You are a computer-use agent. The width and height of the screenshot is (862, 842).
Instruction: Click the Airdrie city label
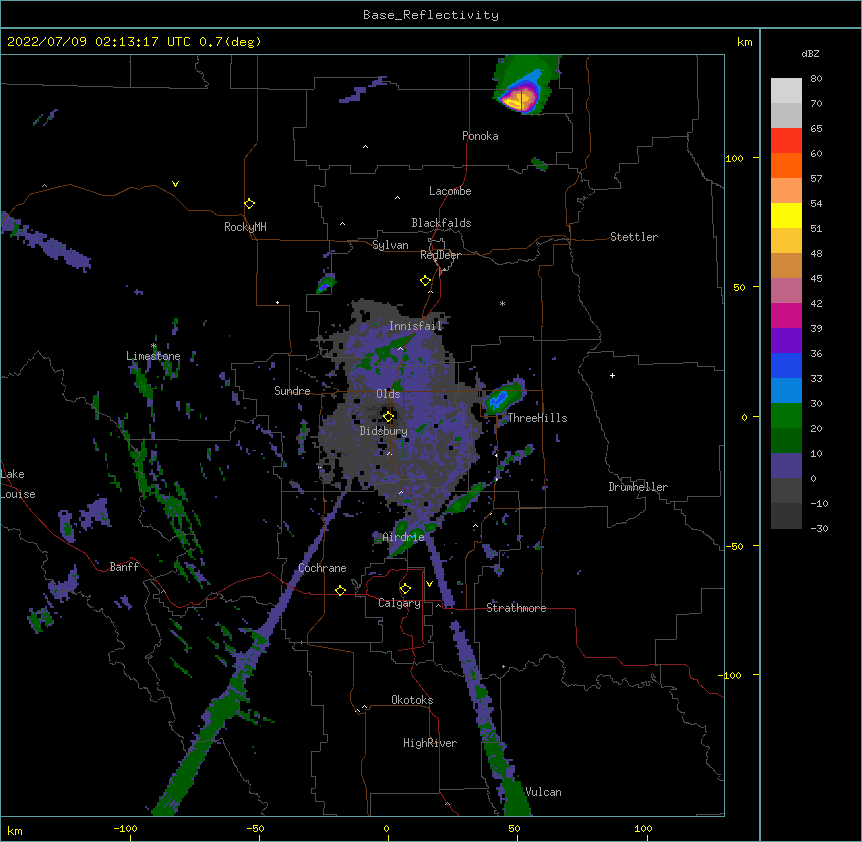pyautogui.click(x=404, y=537)
